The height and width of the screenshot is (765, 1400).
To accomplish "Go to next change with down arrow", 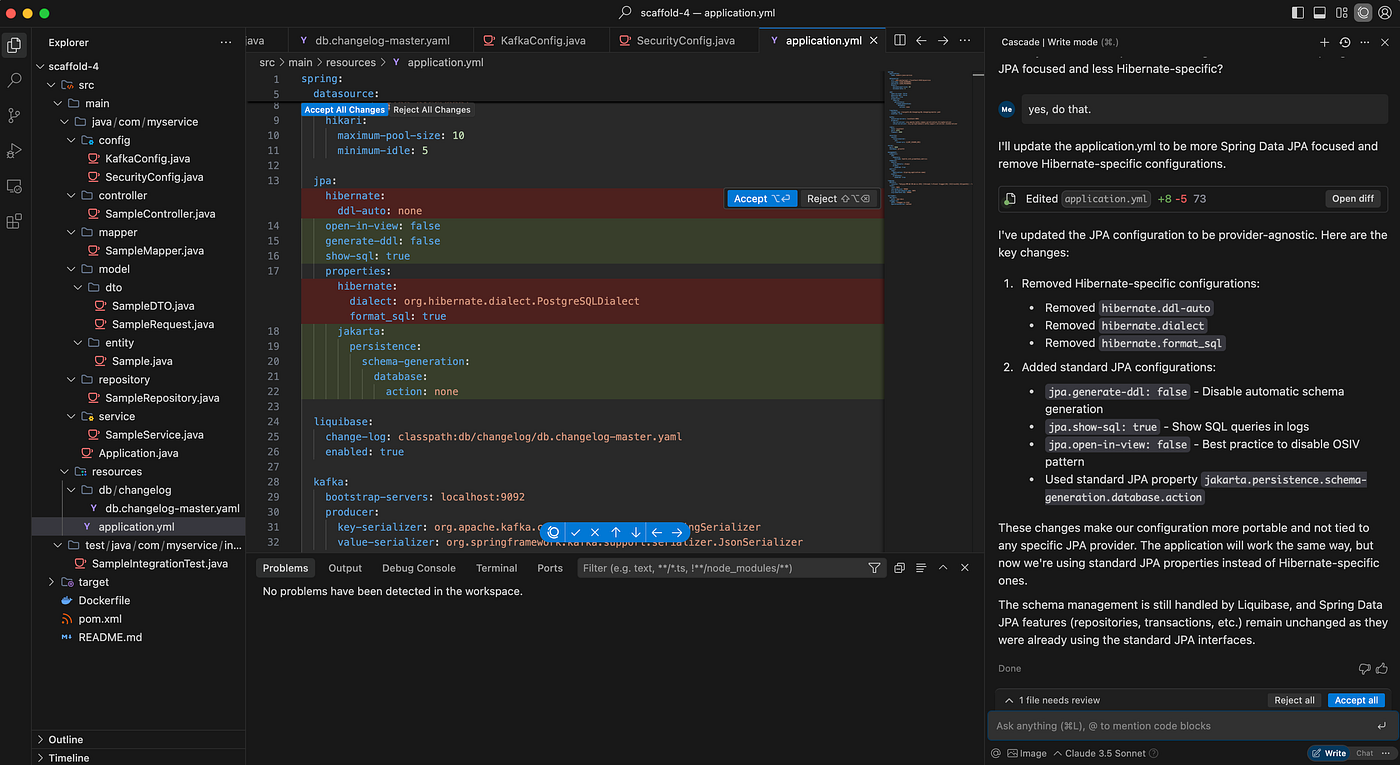I will pos(636,533).
